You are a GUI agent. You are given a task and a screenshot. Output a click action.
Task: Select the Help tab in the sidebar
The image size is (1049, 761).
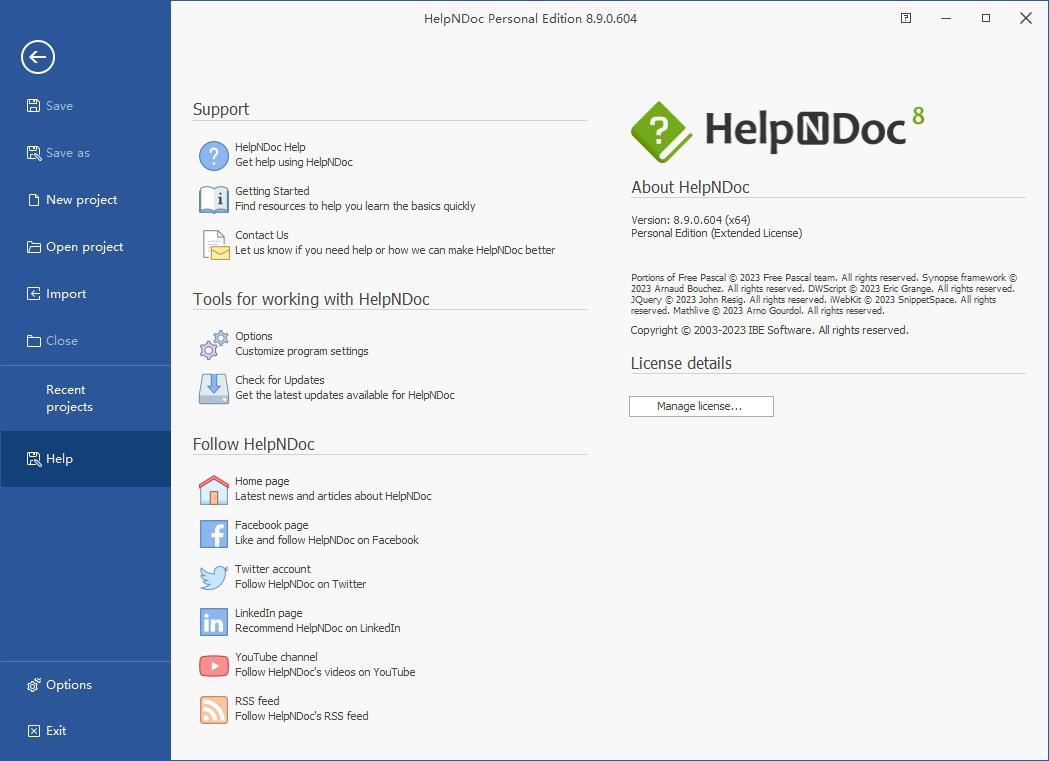tap(58, 458)
